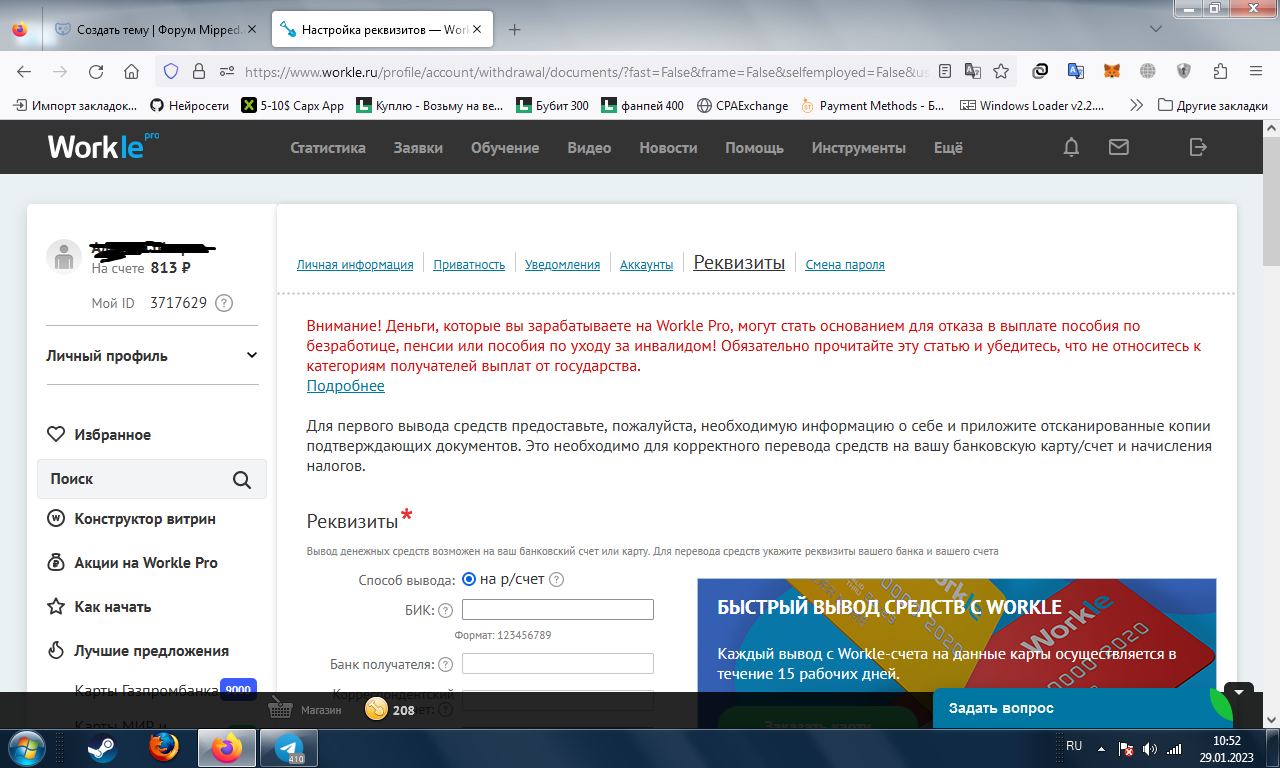
Task: Switch to Приватность tab
Action: [x=469, y=265]
